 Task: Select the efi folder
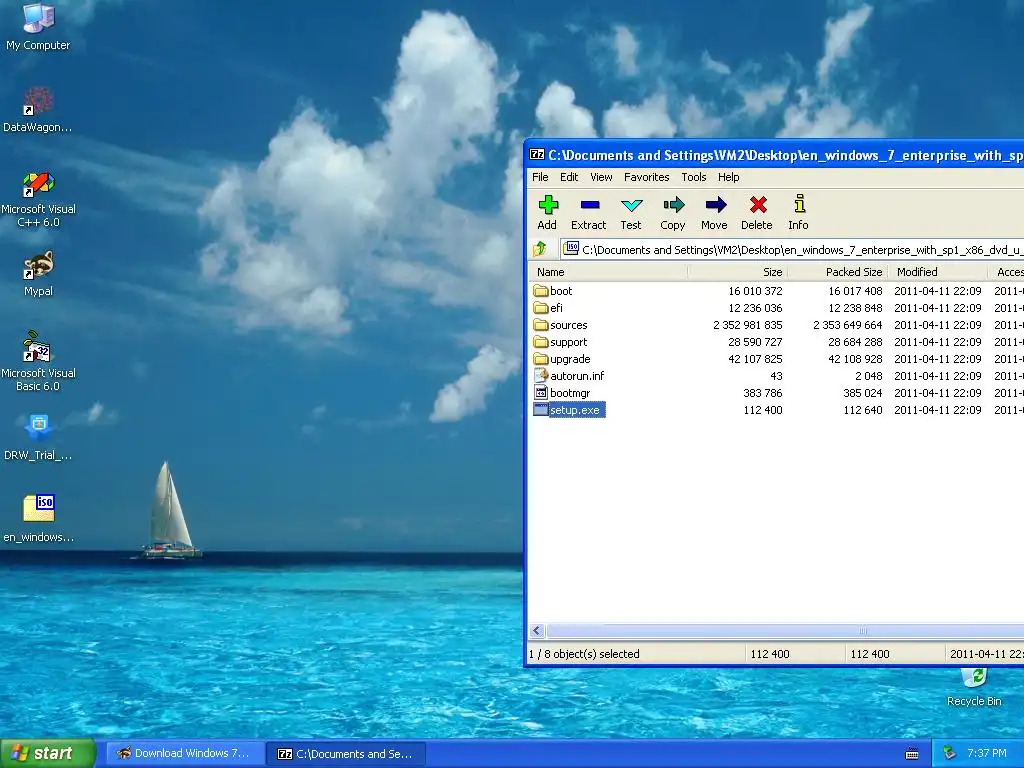tap(548, 308)
